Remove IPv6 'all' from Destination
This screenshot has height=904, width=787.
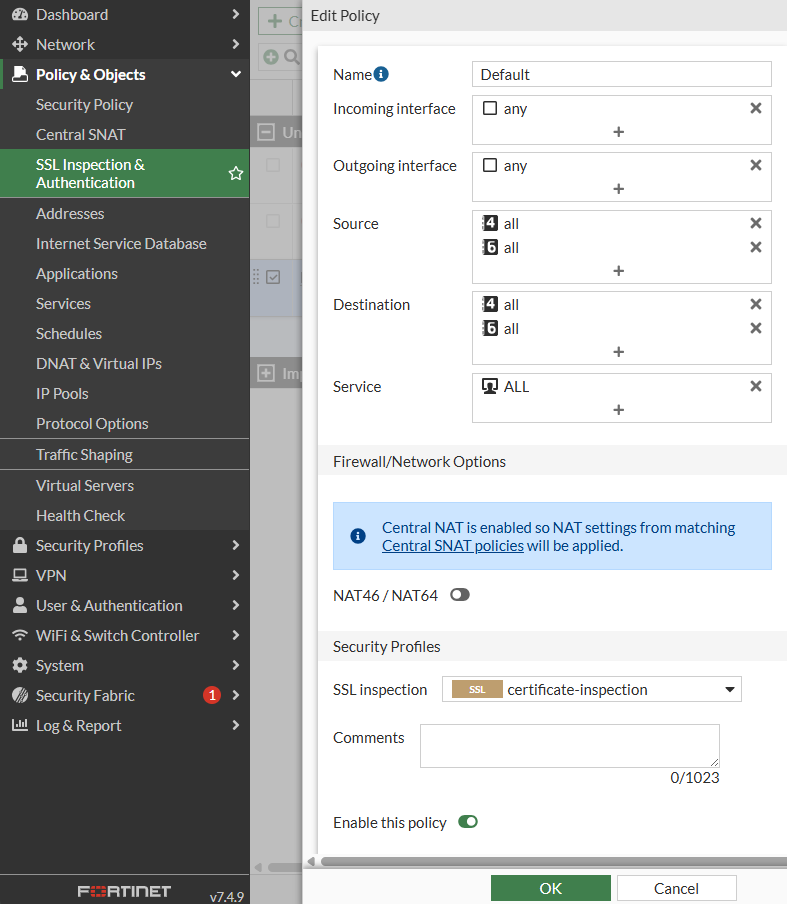(x=756, y=328)
